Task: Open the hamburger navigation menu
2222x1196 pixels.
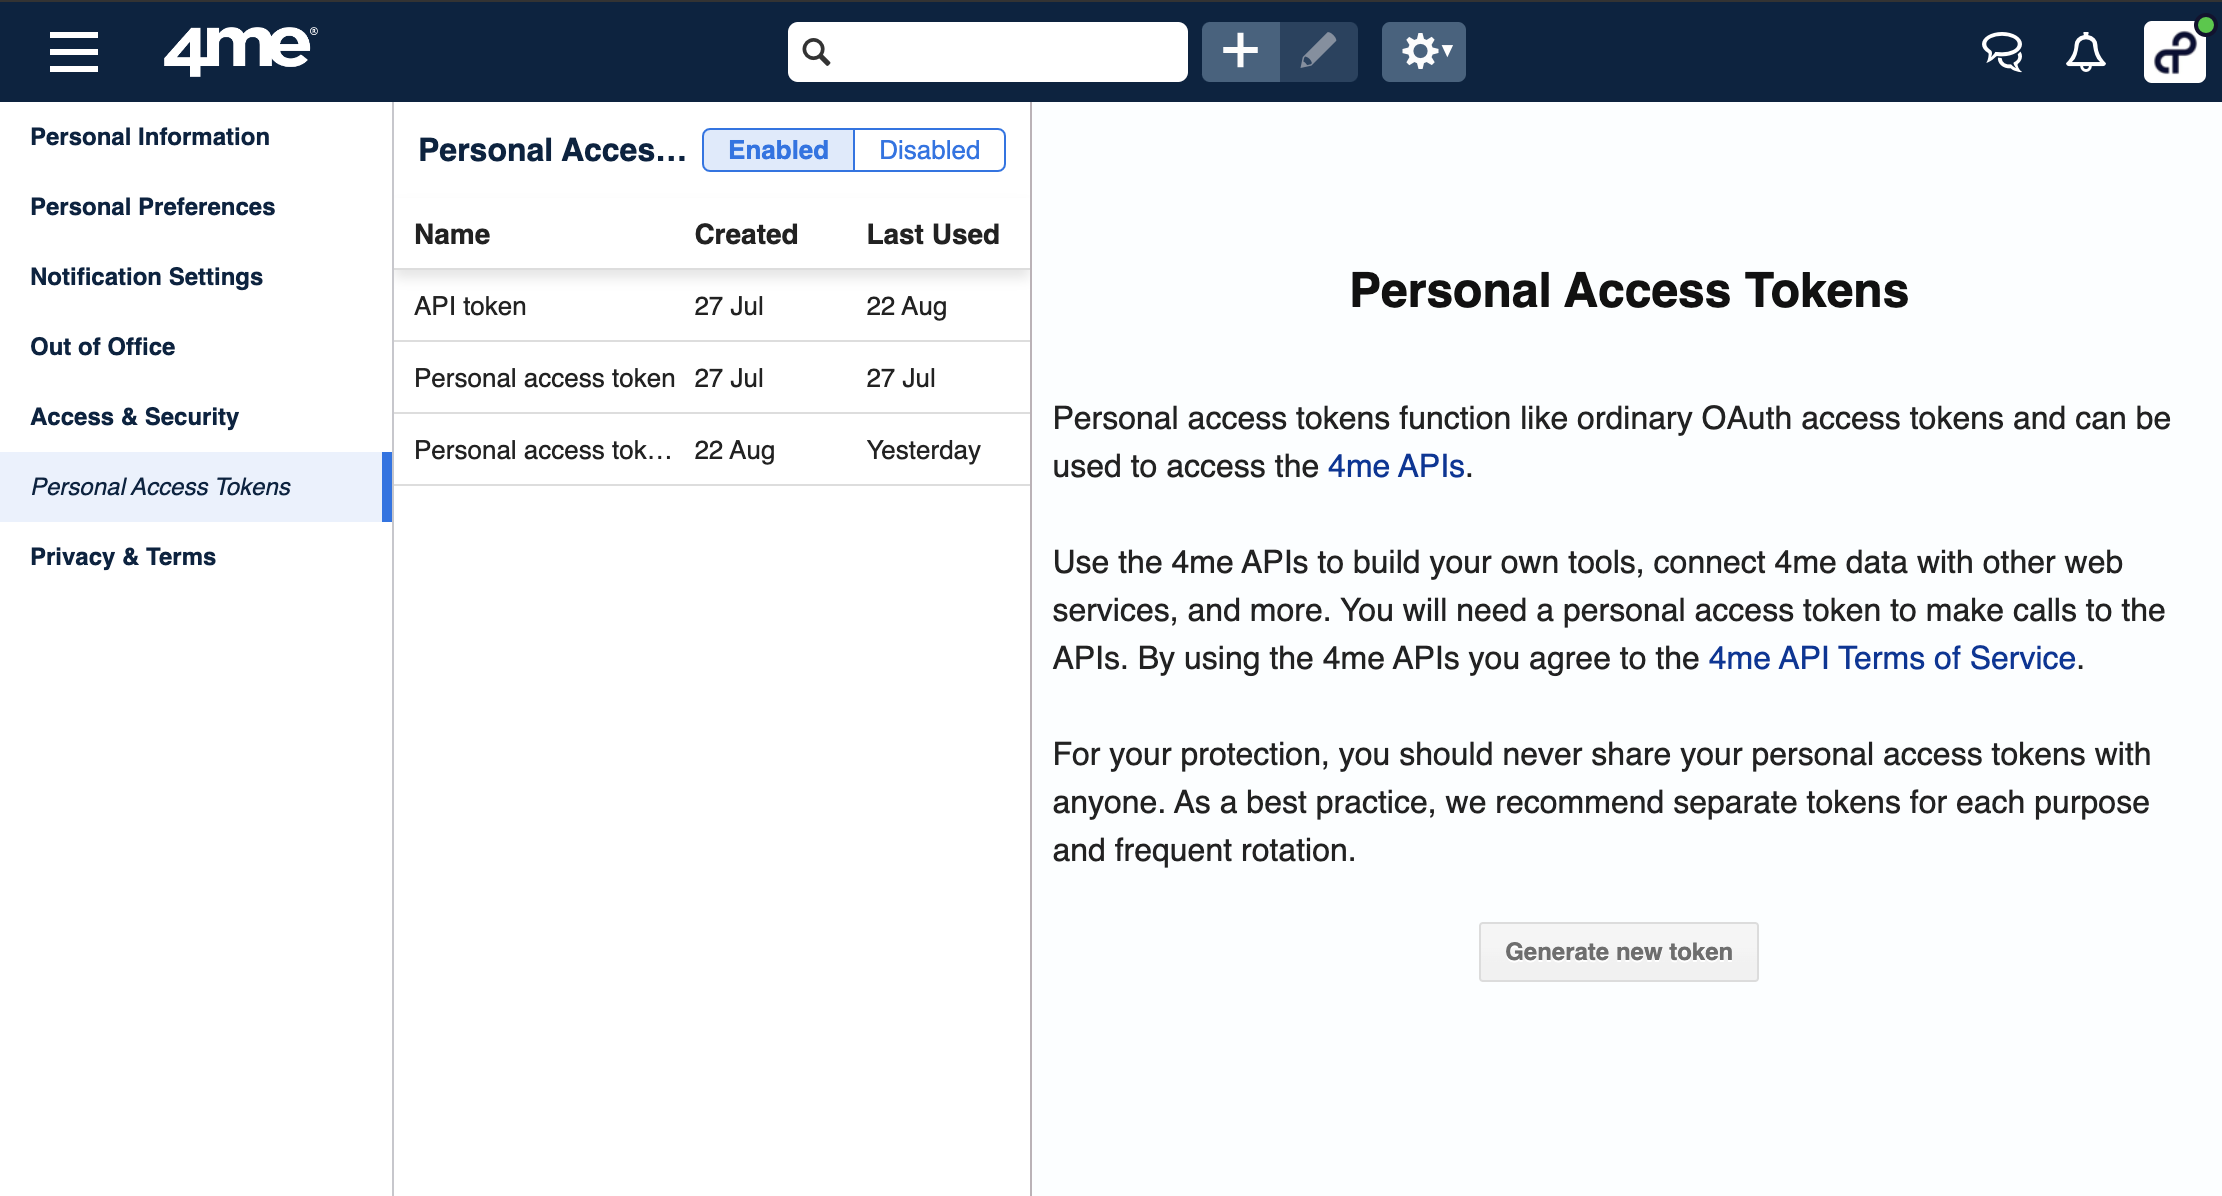Action: click(74, 52)
